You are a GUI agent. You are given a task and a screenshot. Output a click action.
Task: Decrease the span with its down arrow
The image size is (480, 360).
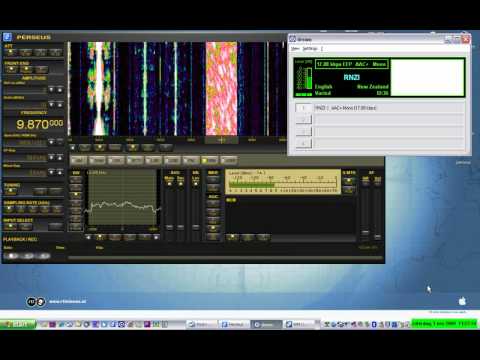coord(51,142)
